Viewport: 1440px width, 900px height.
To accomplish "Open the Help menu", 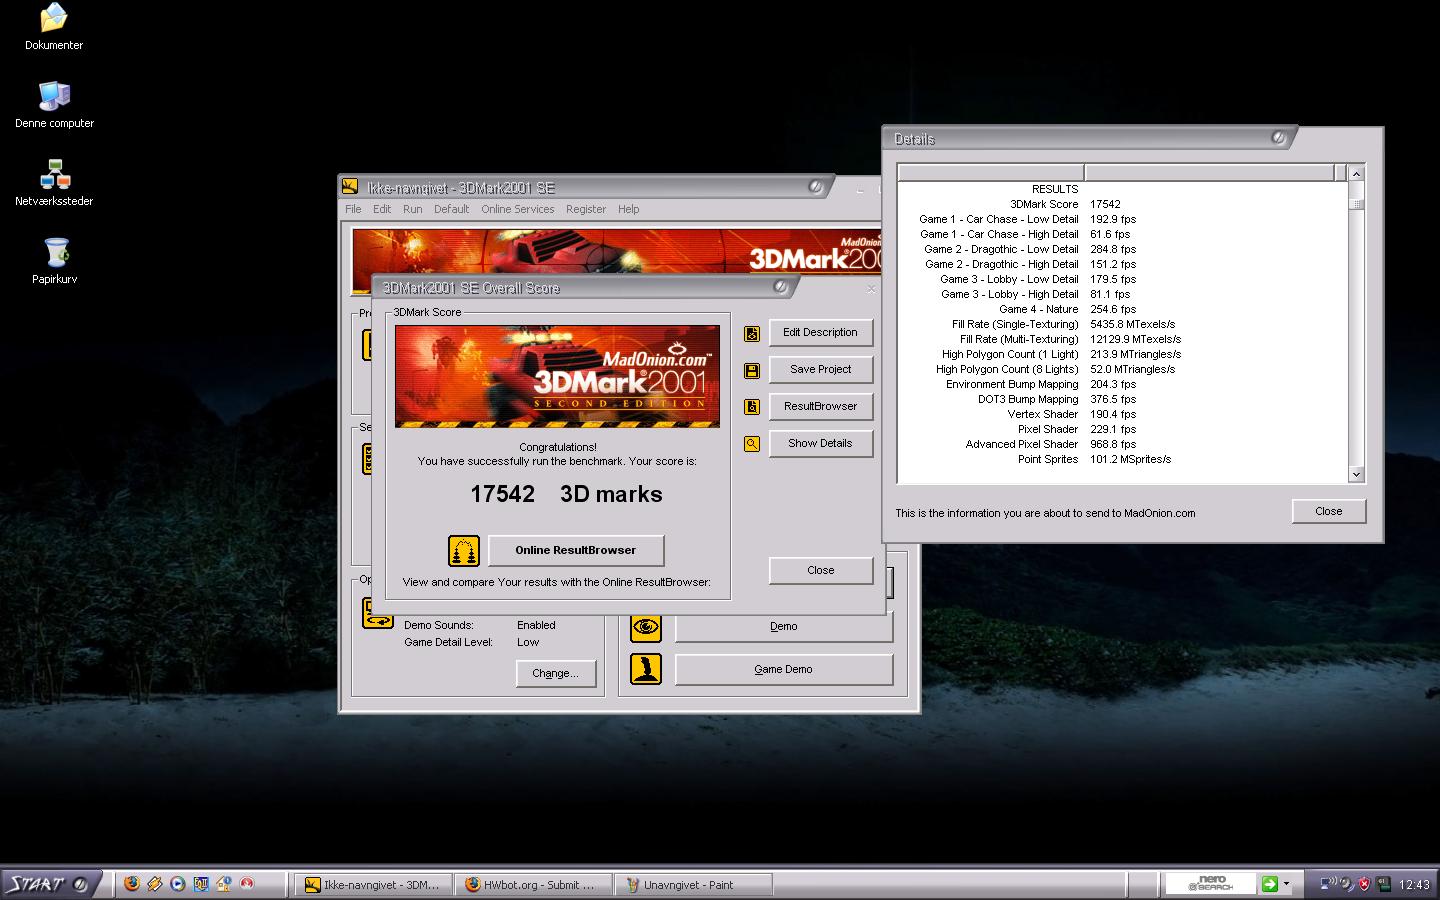I will point(628,209).
